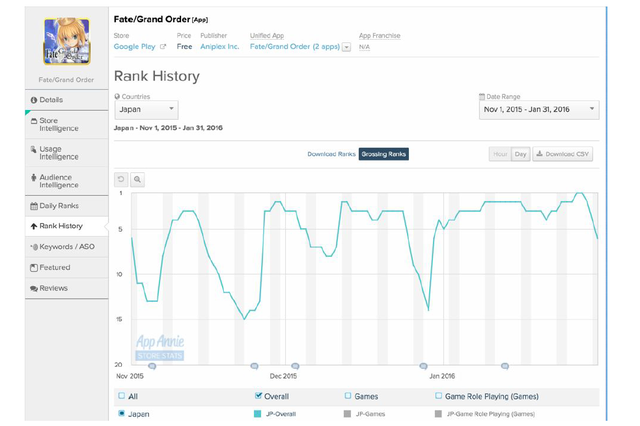640x426 pixels.
Task: Open Keywords / ASO page
Action: [67, 247]
